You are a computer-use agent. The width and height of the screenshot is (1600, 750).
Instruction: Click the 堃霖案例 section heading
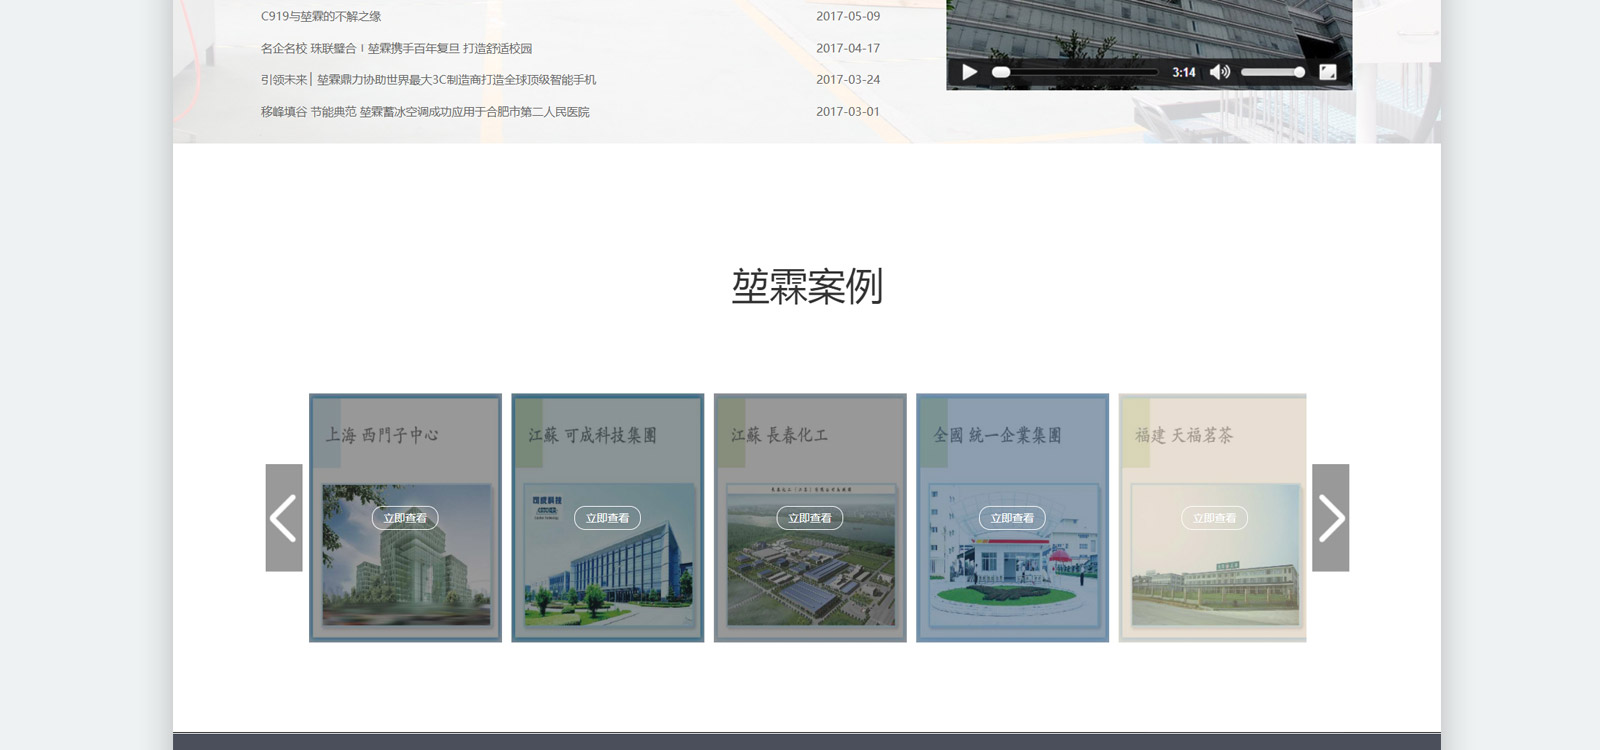(807, 287)
